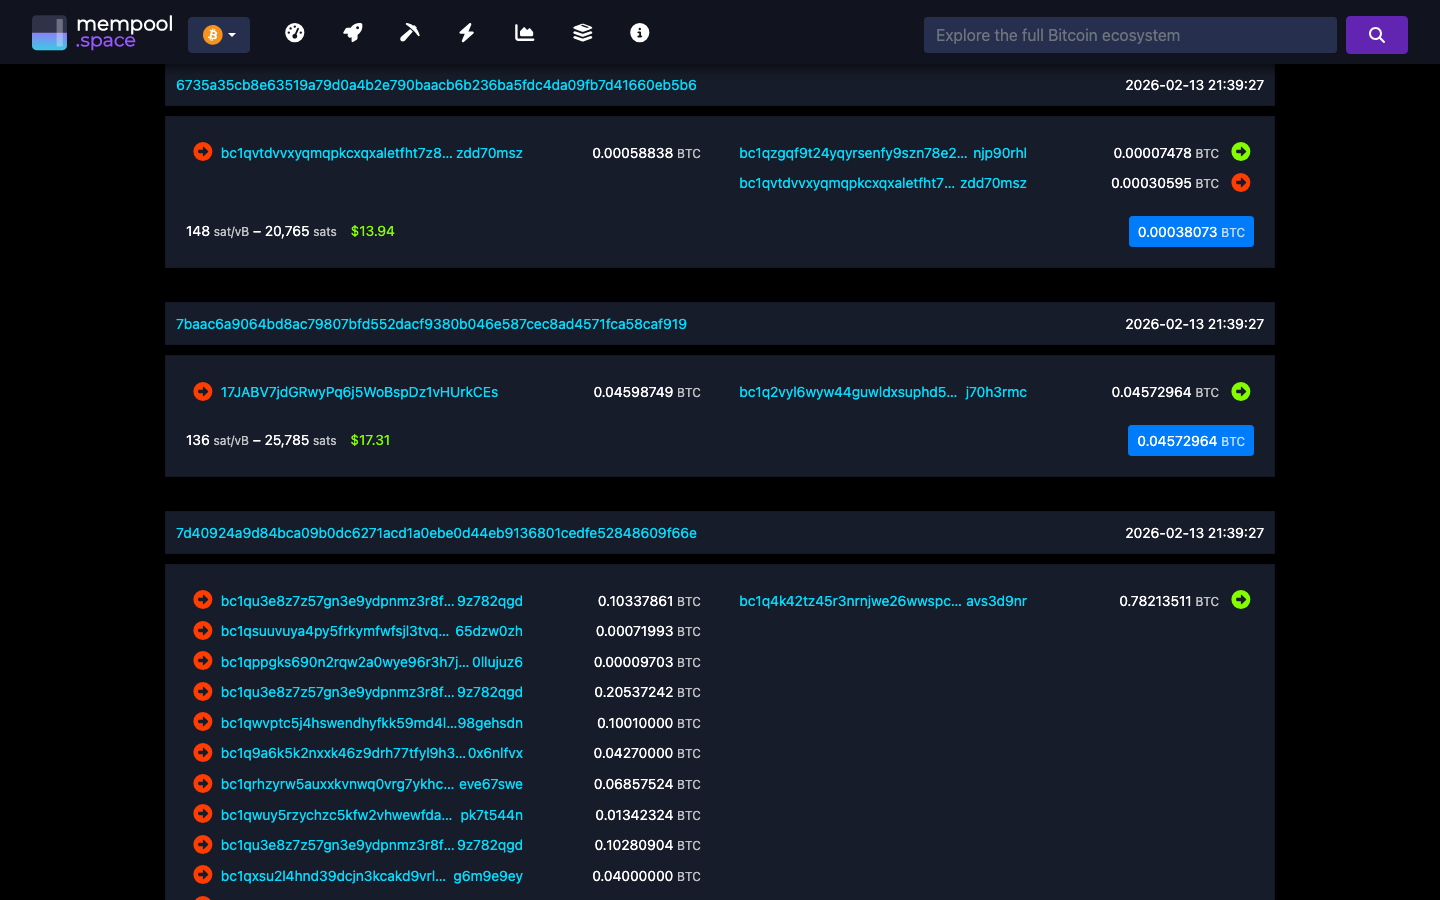Open the mempool.space logo link

pos(100,31)
